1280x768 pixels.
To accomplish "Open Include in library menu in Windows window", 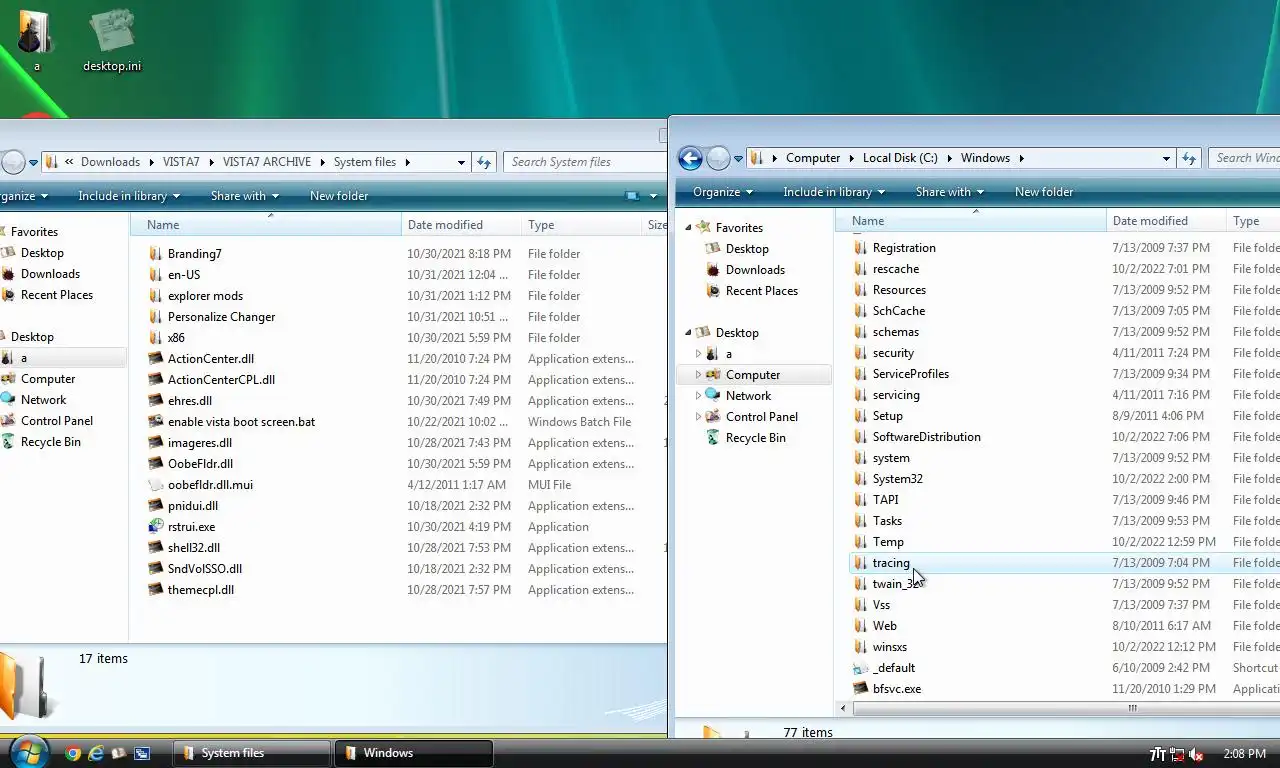I will (833, 192).
